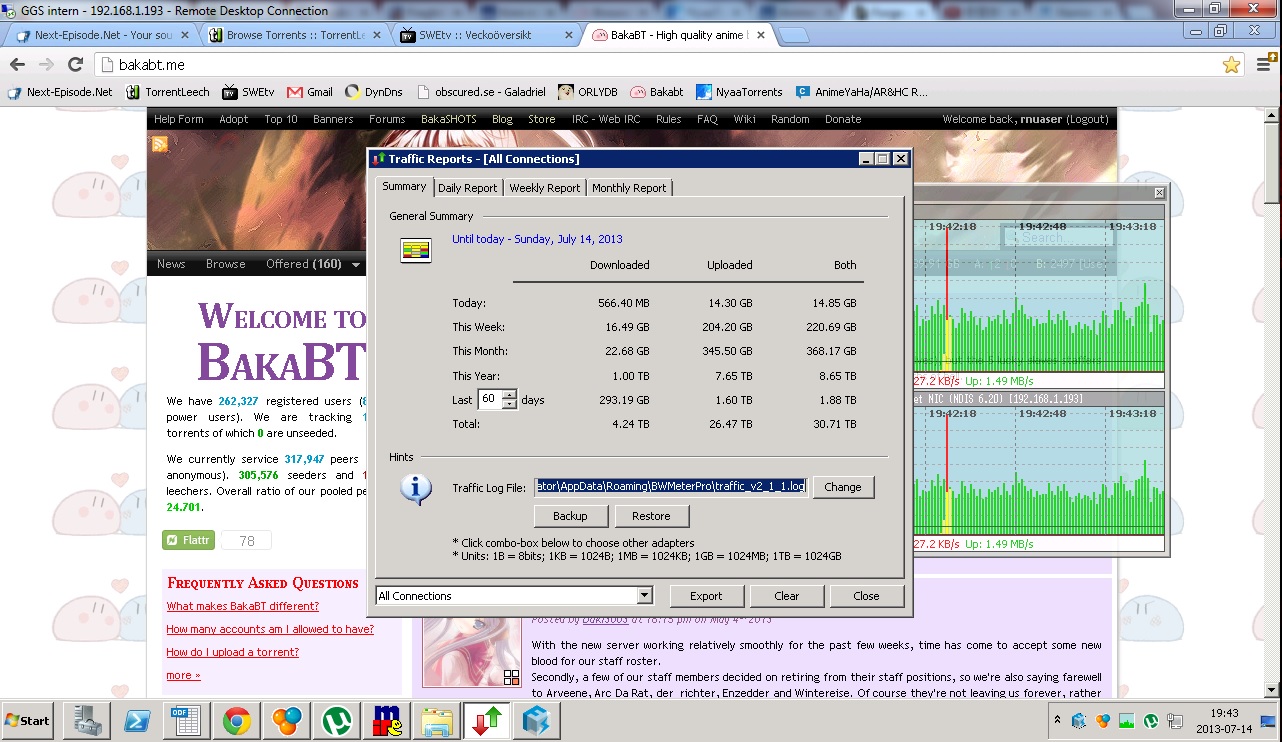This screenshot has width=1282, height=742.
Task: Decrease the Last days spinner value
Action: coord(510,404)
